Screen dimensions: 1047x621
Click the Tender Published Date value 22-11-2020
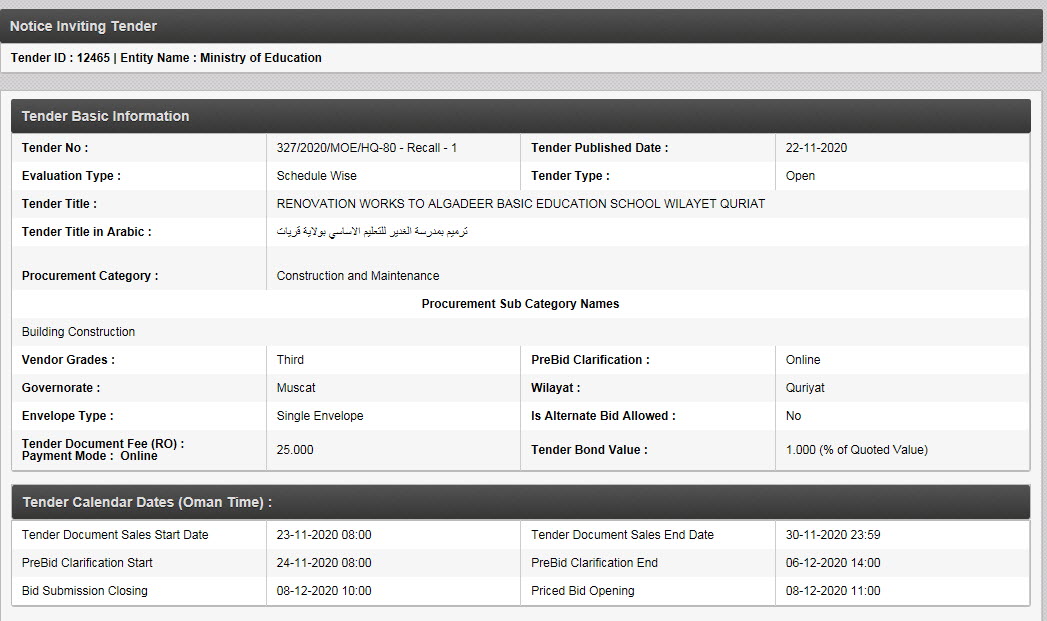(816, 148)
